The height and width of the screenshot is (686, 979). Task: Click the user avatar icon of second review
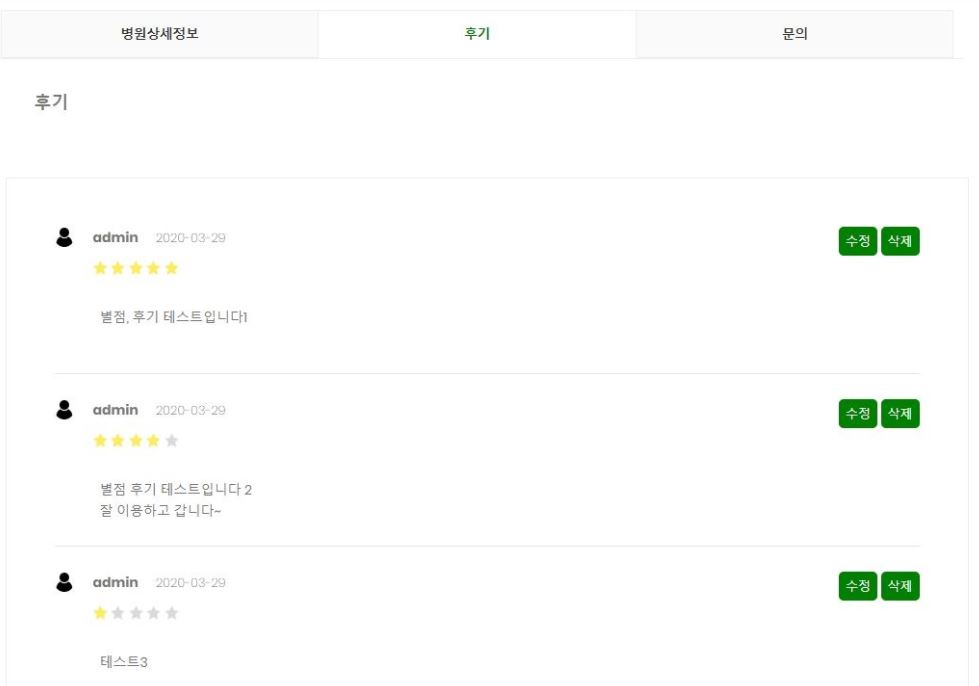point(64,409)
